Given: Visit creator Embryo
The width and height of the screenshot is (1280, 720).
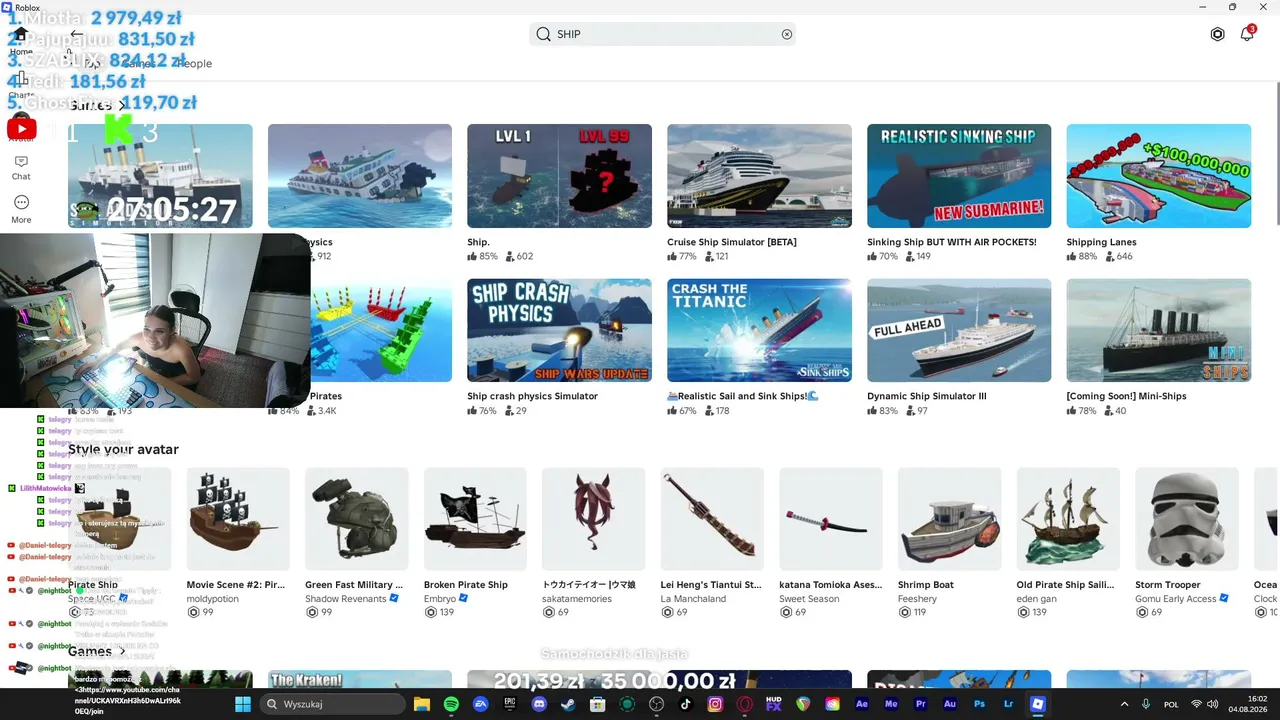Looking at the screenshot, I should [x=440, y=599].
